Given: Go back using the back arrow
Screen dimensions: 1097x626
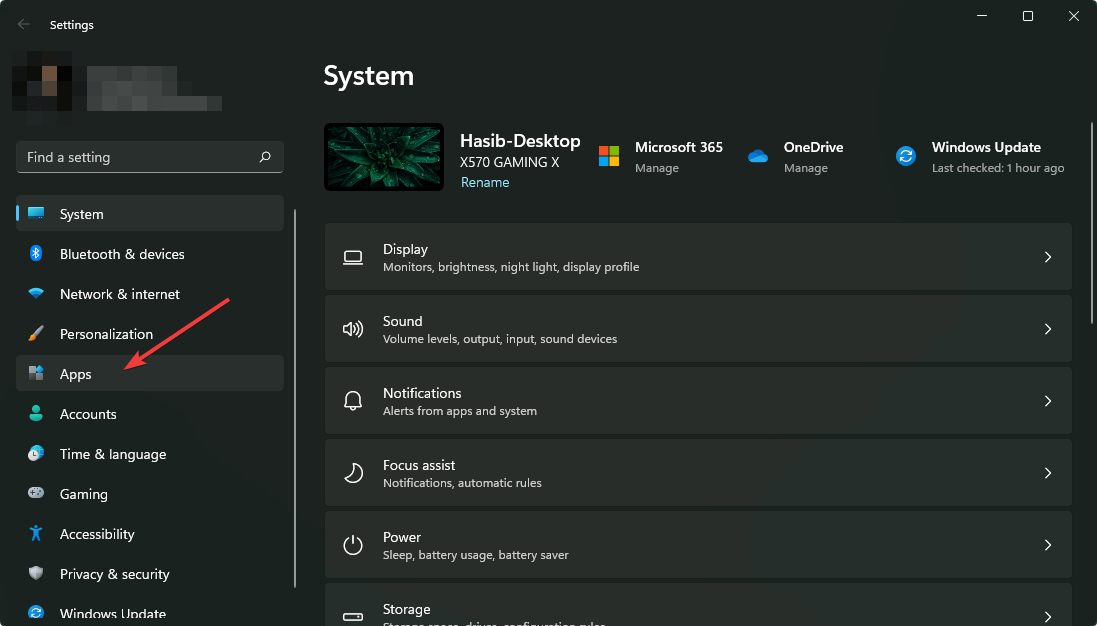Looking at the screenshot, I should pyautogui.click(x=24, y=24).
